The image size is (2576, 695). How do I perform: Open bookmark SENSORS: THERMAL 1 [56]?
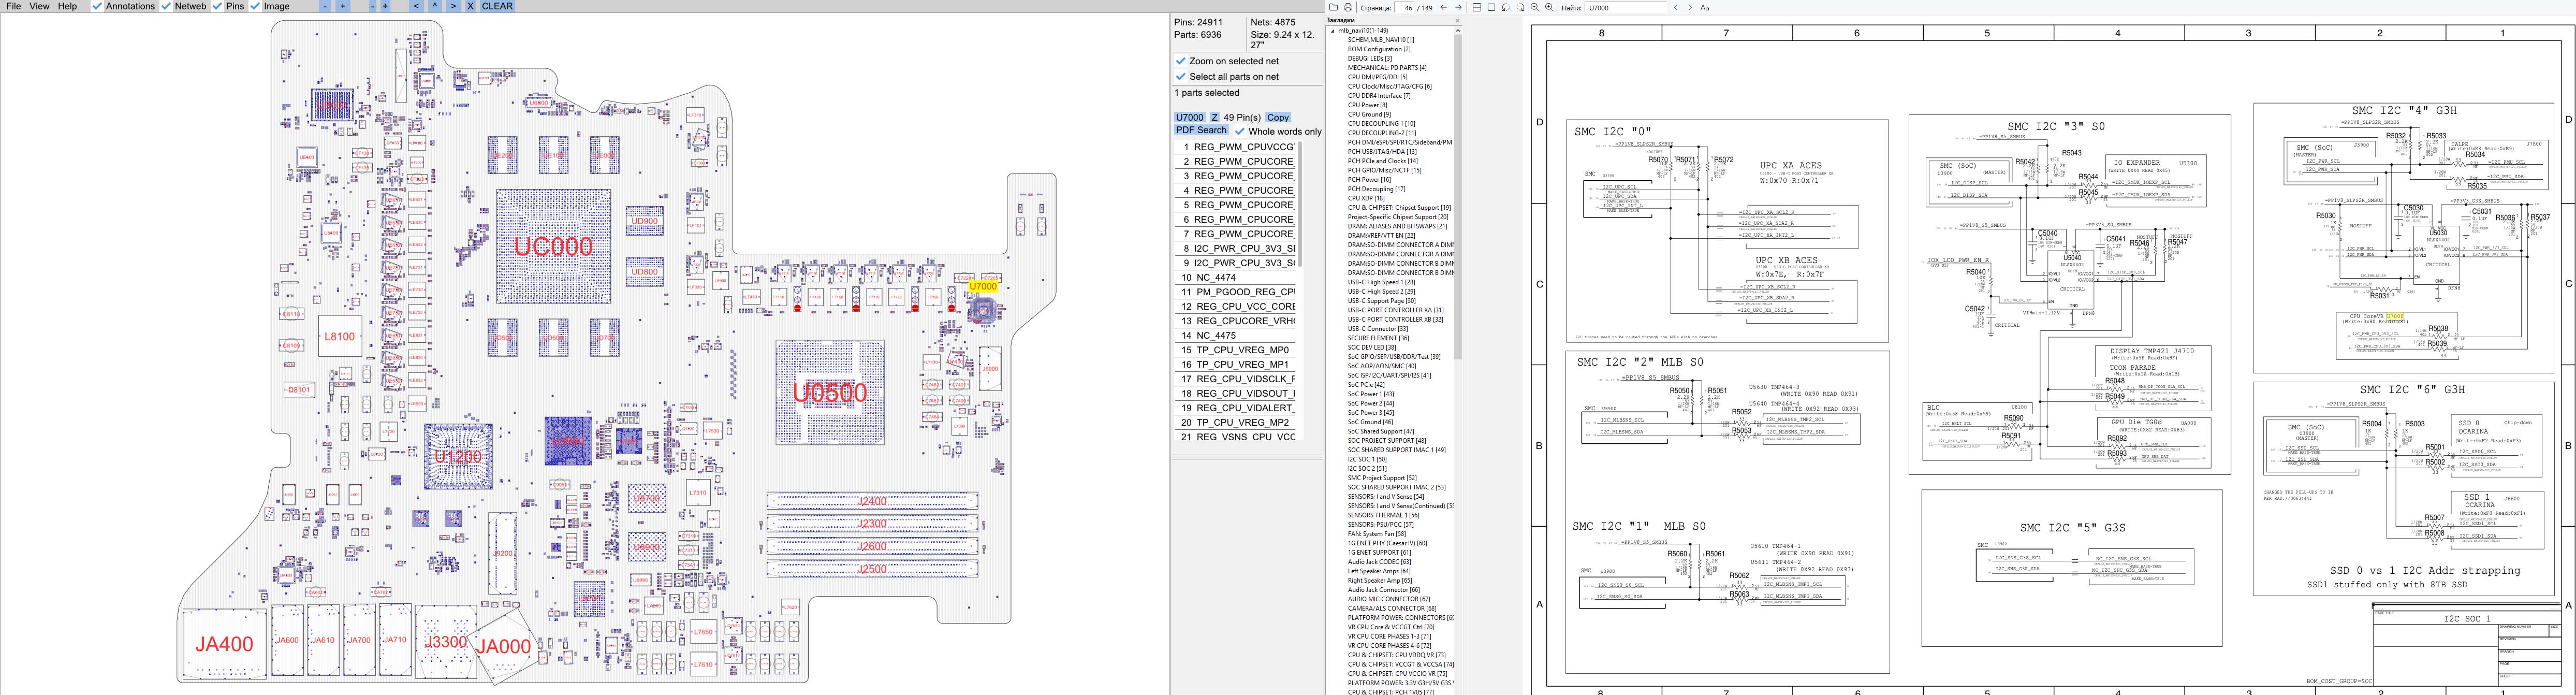(x=1384, y=515)
